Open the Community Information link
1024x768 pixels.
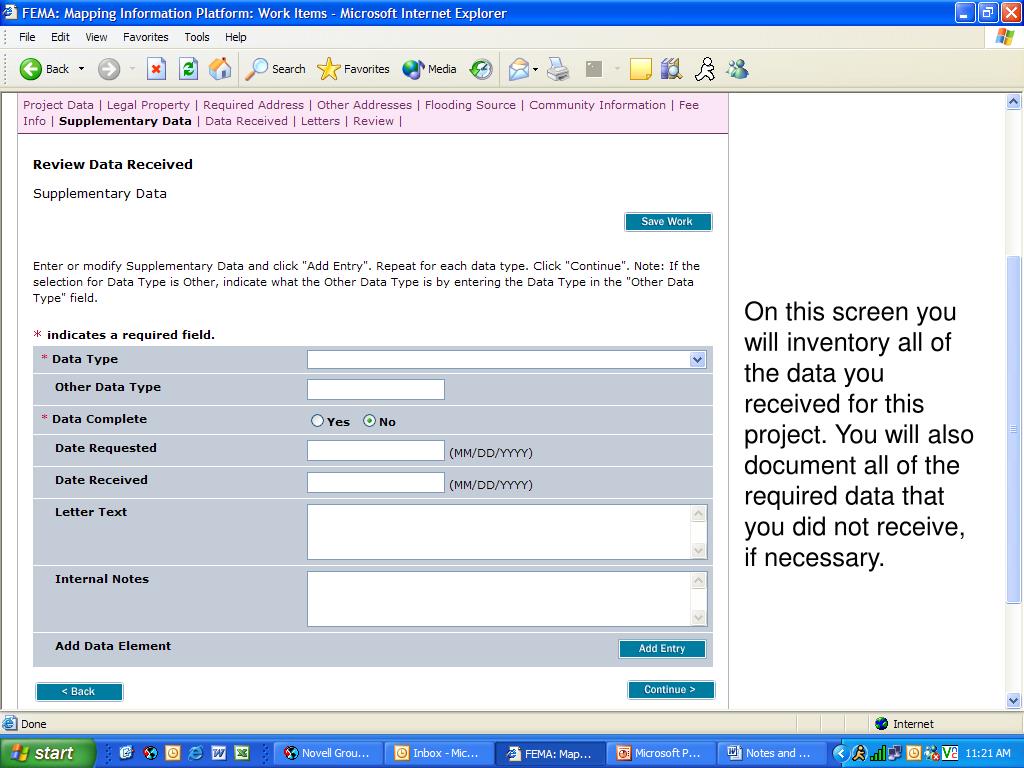[598, 105]
